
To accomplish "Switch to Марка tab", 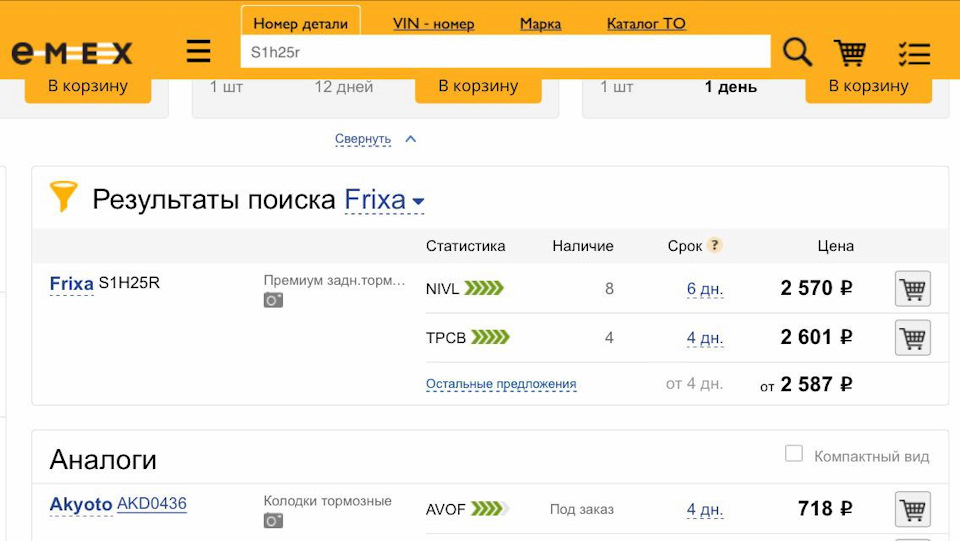I will click(541, 24).
